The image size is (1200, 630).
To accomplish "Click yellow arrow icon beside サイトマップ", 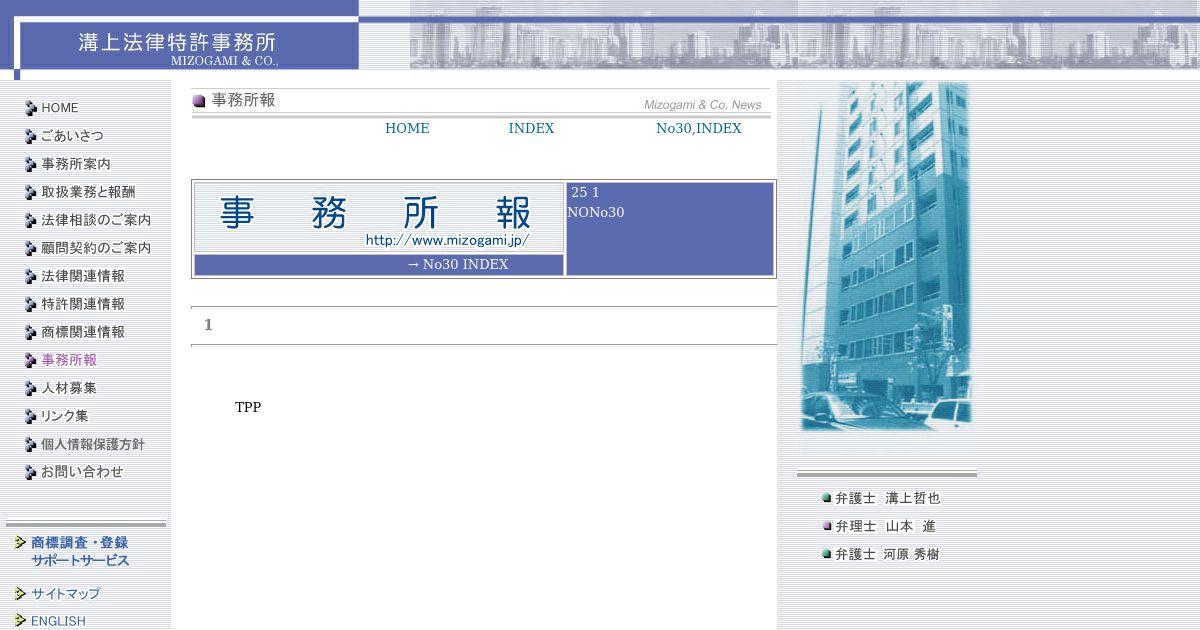I will click(x=20, y=594).
